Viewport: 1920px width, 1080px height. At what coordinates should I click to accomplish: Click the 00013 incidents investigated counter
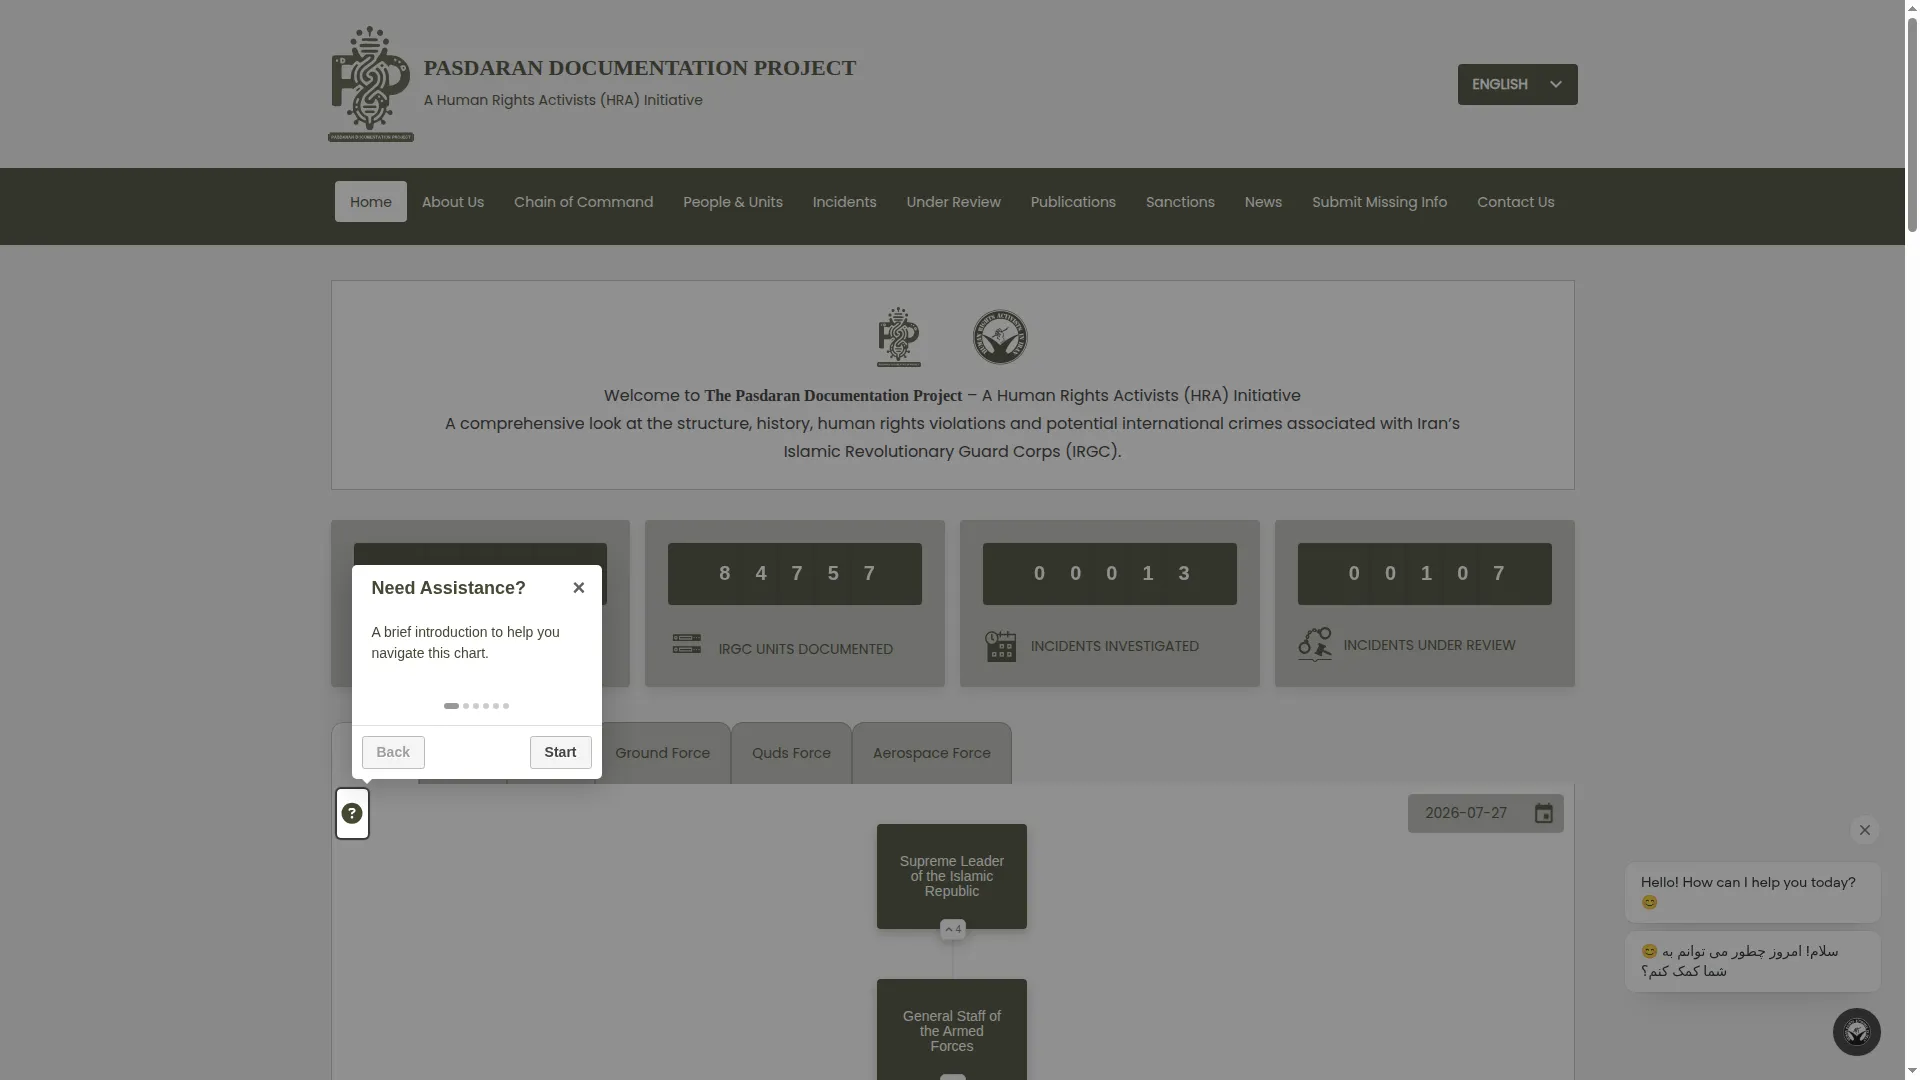(x=1109, y=574)
